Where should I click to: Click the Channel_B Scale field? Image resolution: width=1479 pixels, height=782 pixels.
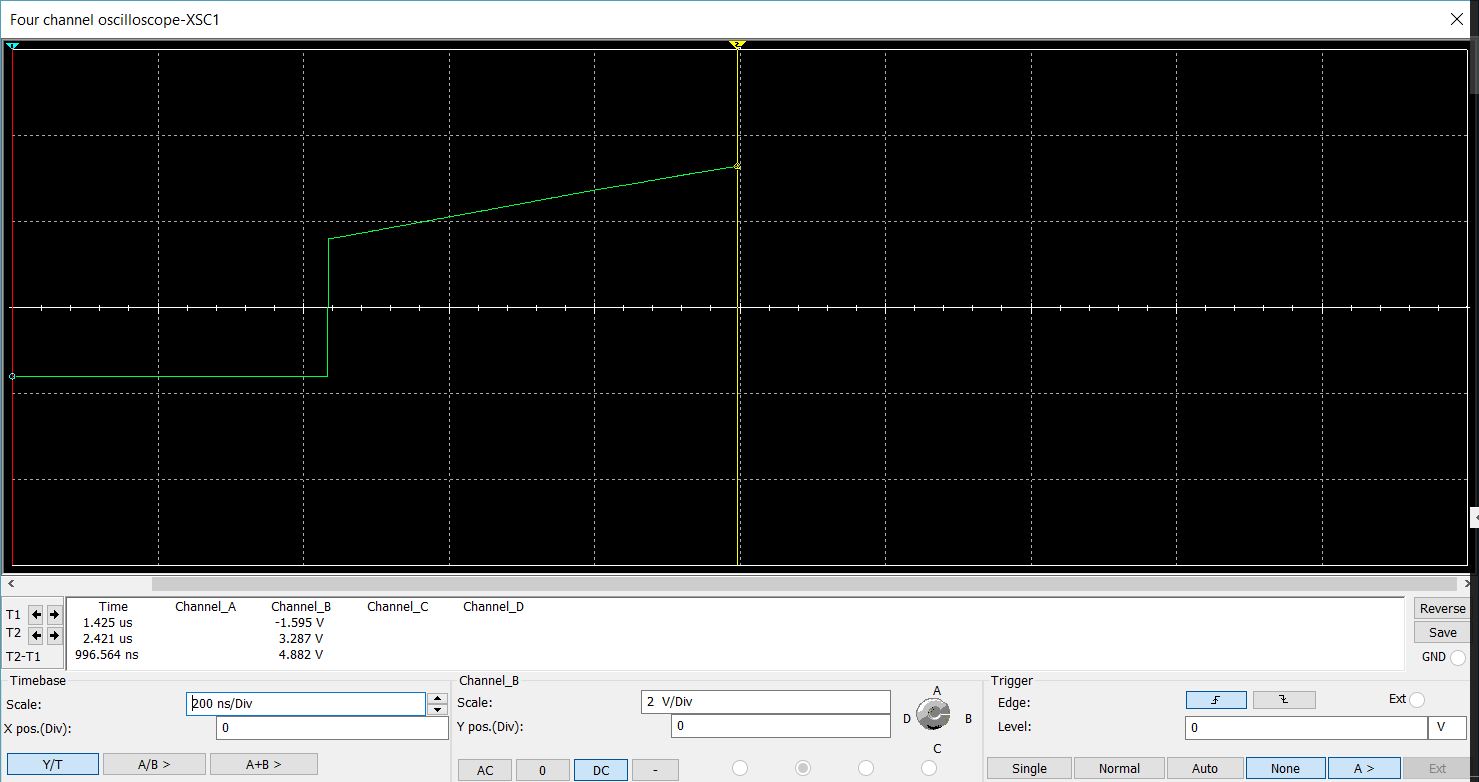[765, 702]
